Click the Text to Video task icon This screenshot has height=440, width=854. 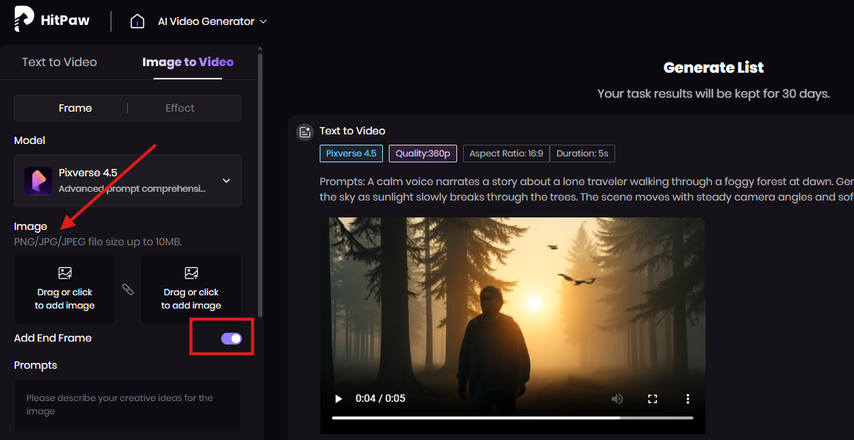(304, 131)
